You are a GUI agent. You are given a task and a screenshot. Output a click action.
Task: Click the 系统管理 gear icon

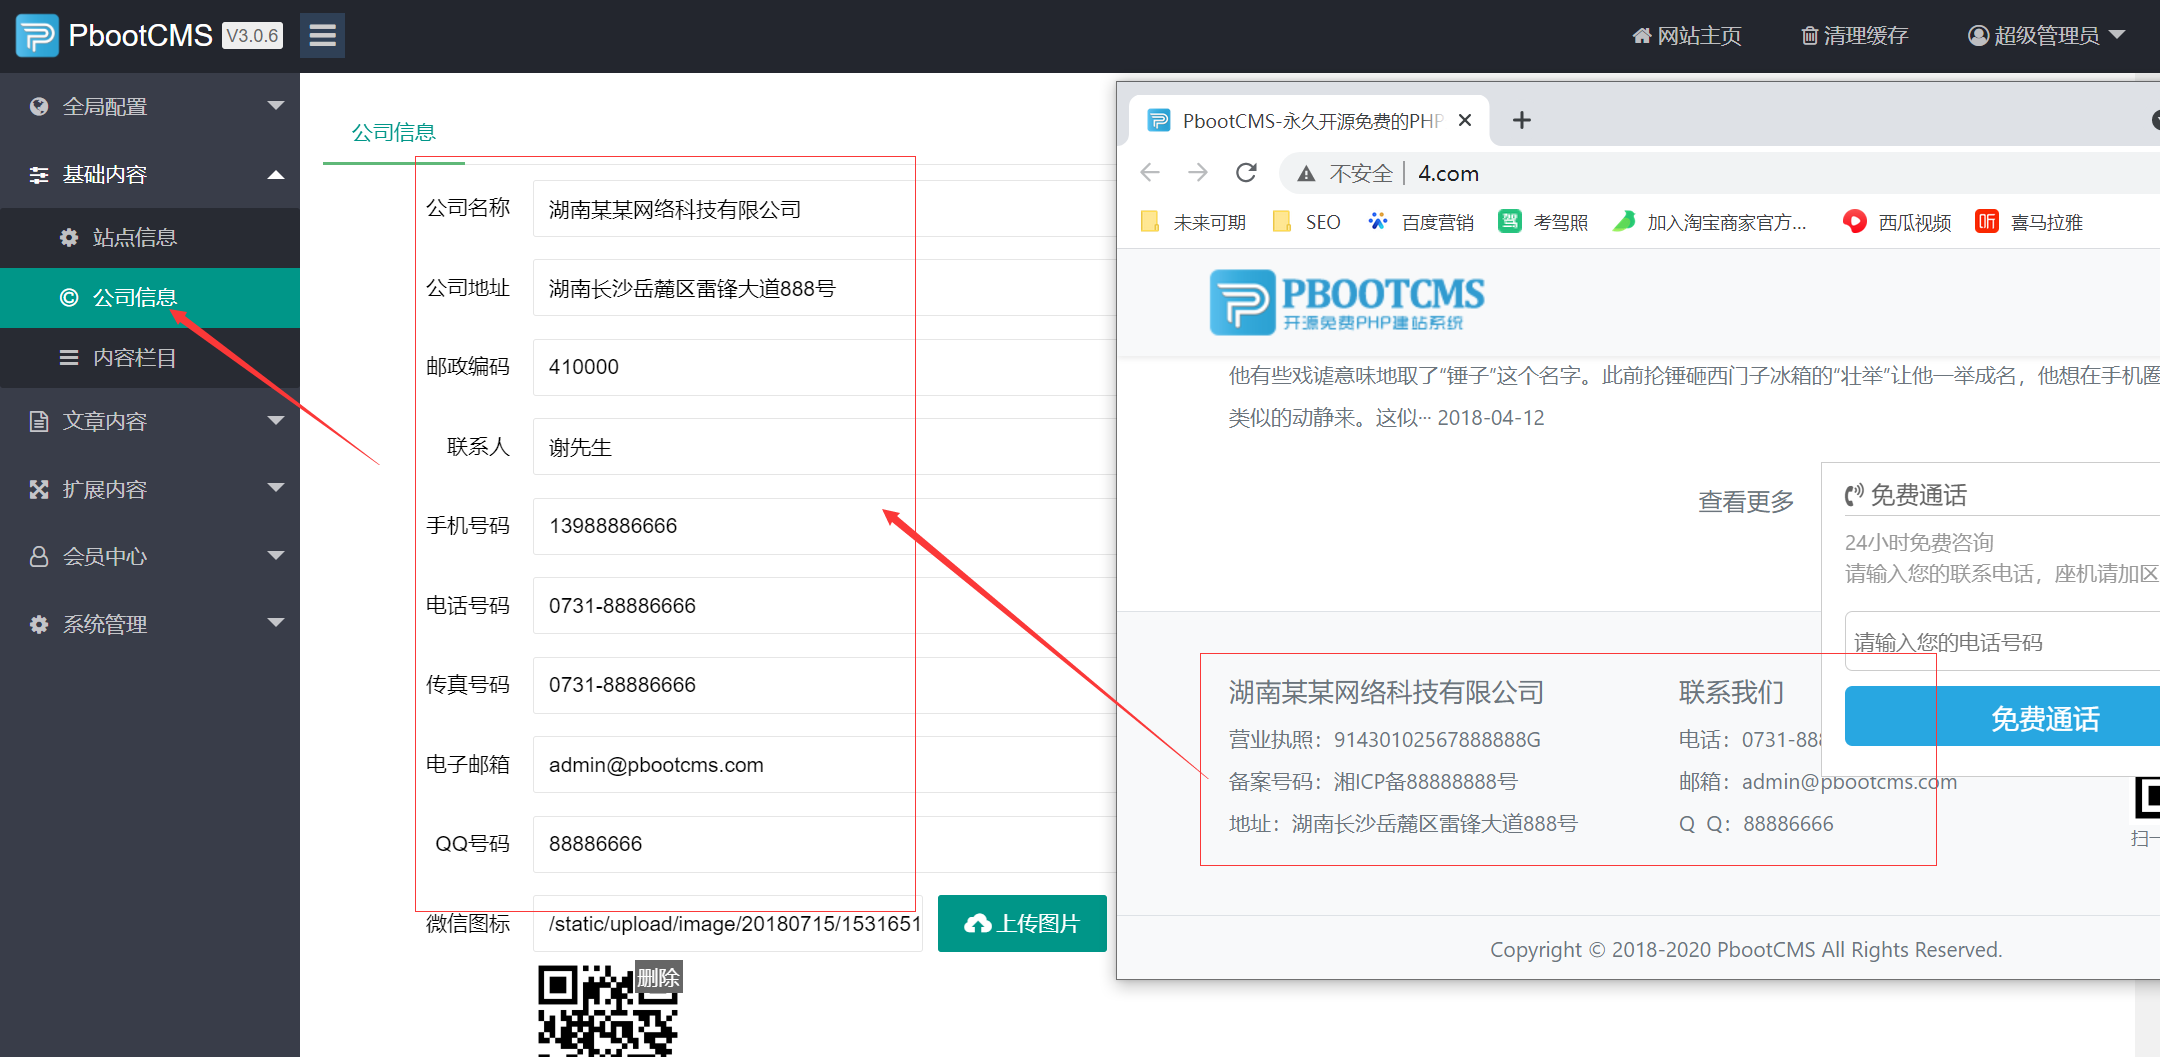pyautogui.click(x=39, y=624)
